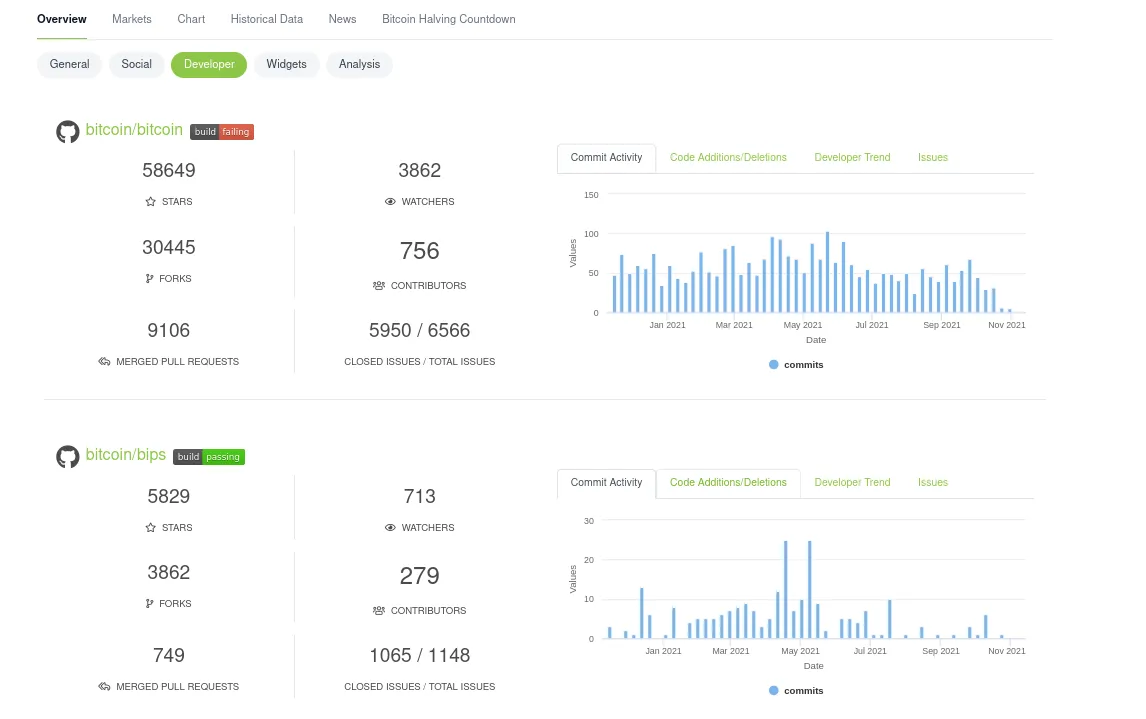Go to Historical Data tab

(x=267, y=19)
